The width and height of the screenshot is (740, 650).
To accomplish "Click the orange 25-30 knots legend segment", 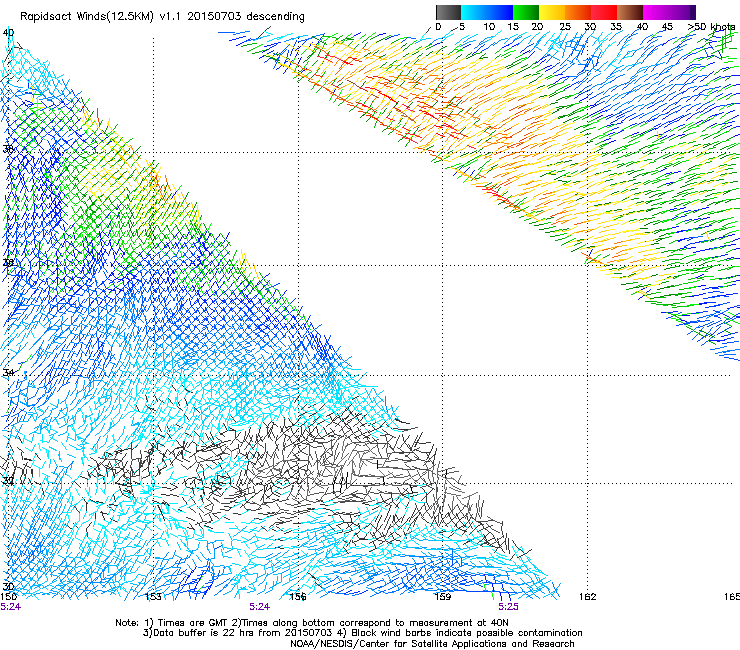I will point(578,12).
